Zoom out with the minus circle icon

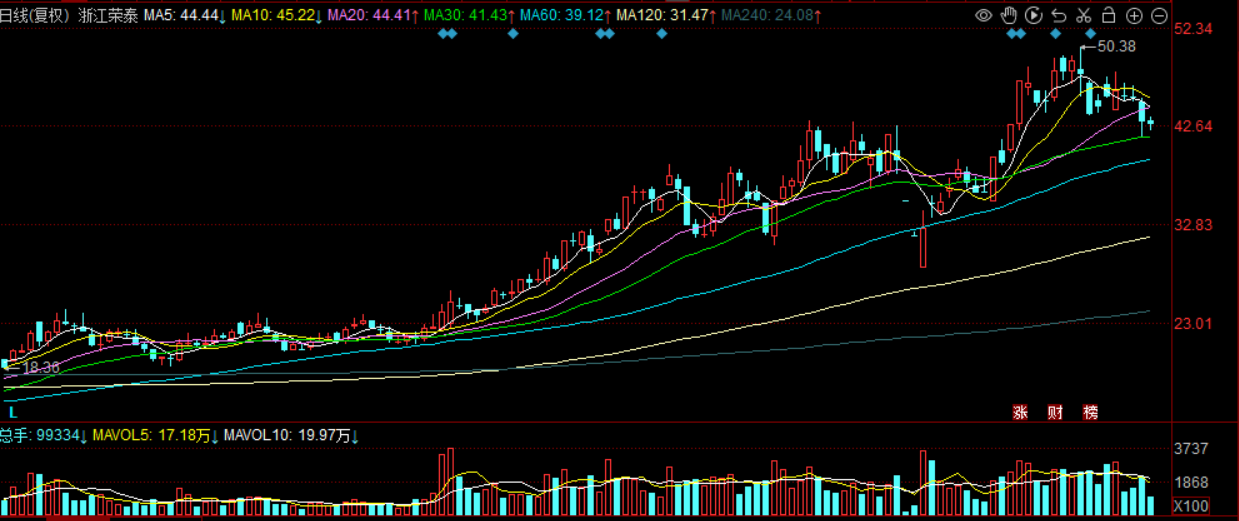click(1159, 16)
